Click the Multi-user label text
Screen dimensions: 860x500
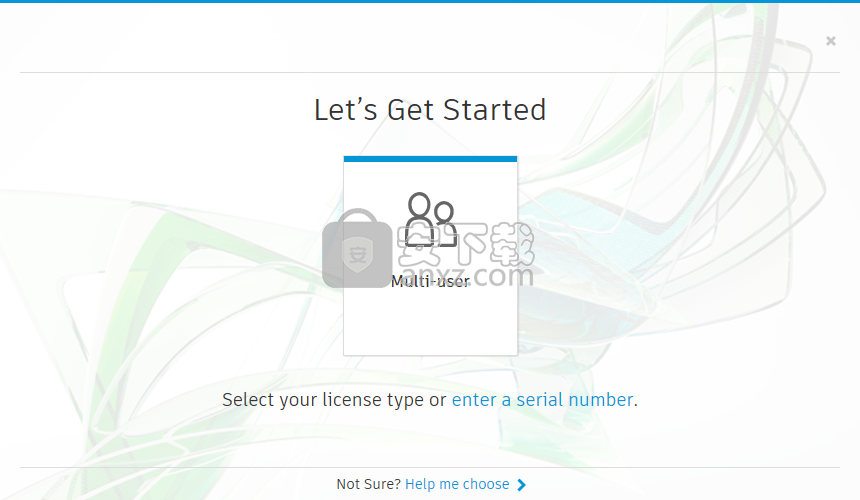tap(431, 281)
